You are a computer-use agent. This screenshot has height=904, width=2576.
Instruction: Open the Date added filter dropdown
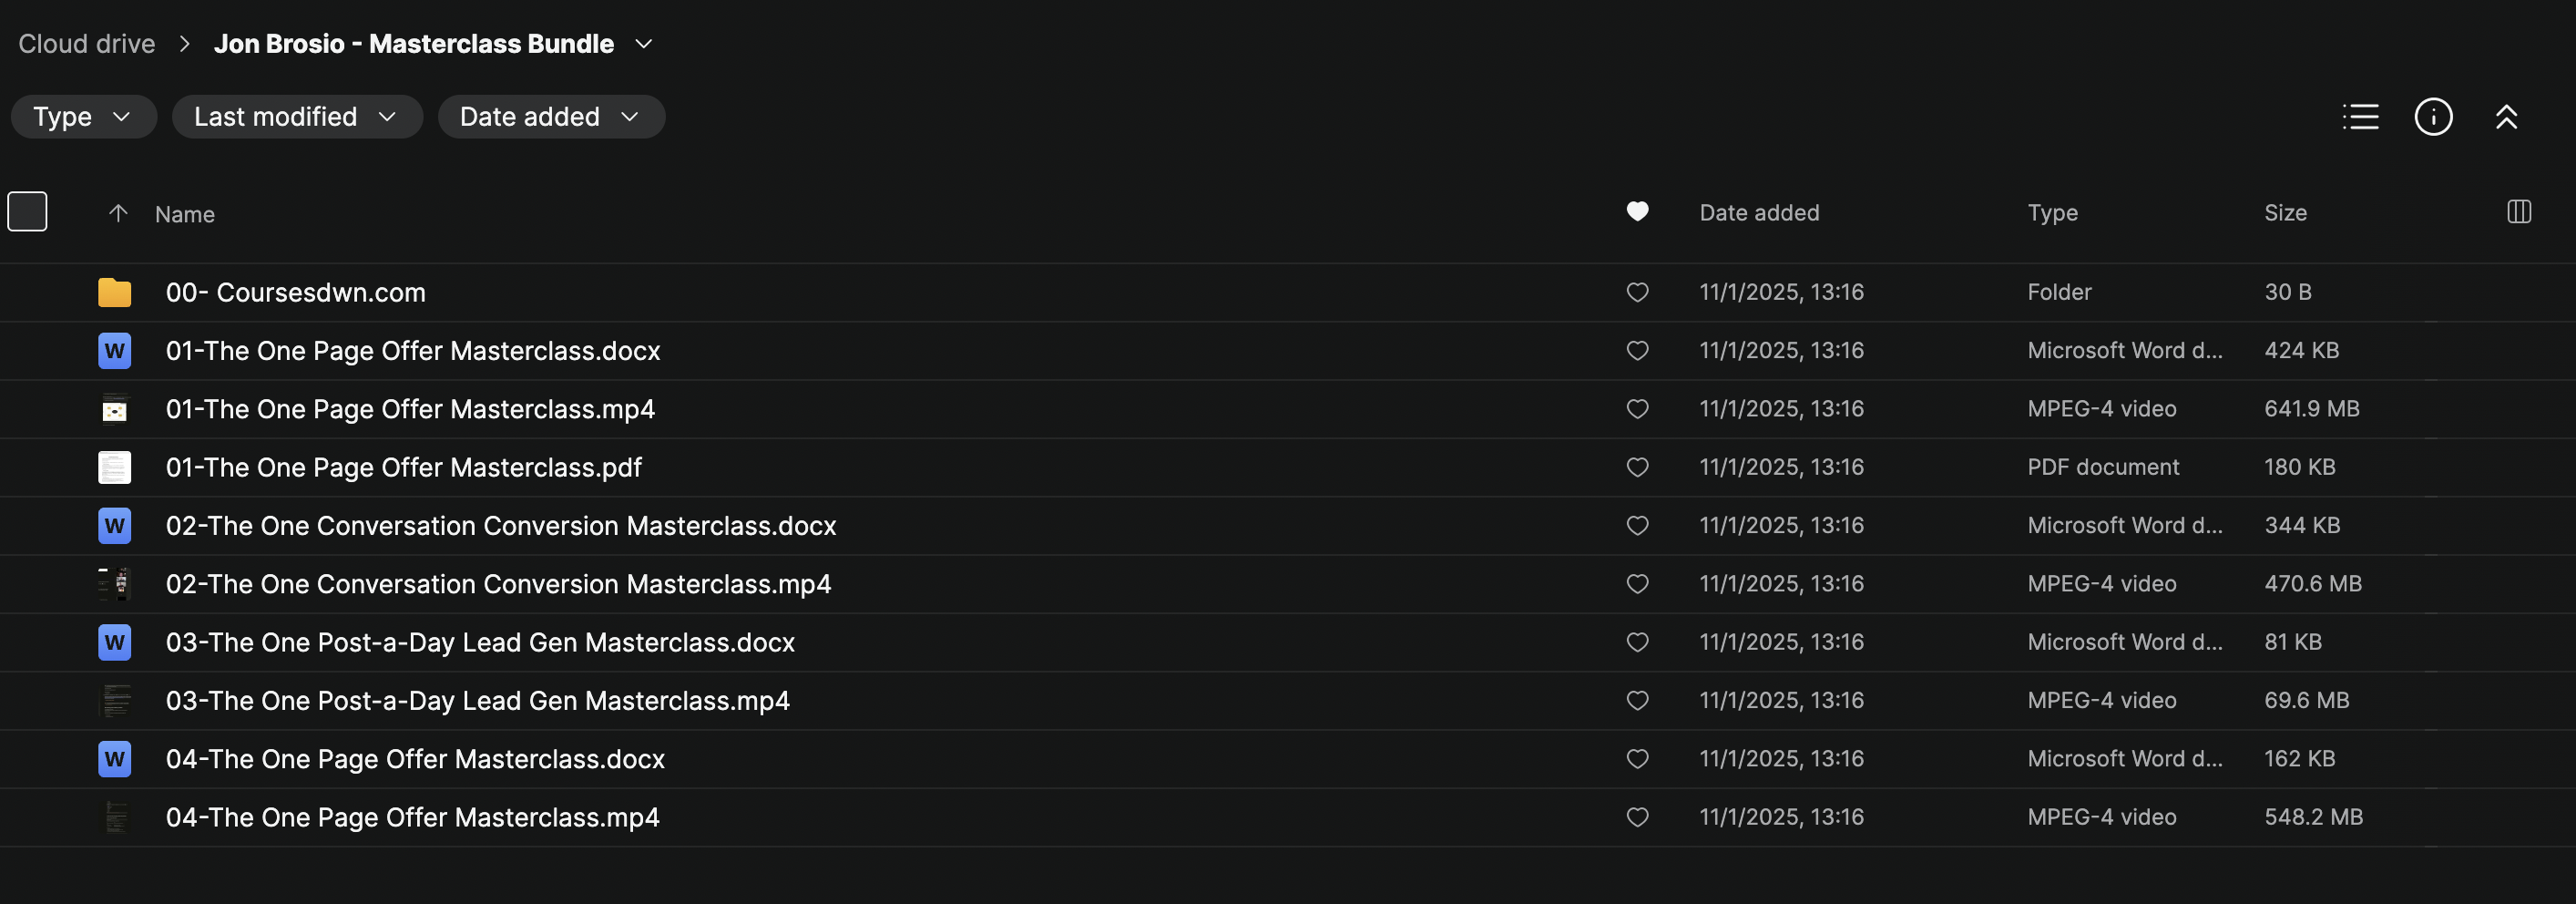550,117
